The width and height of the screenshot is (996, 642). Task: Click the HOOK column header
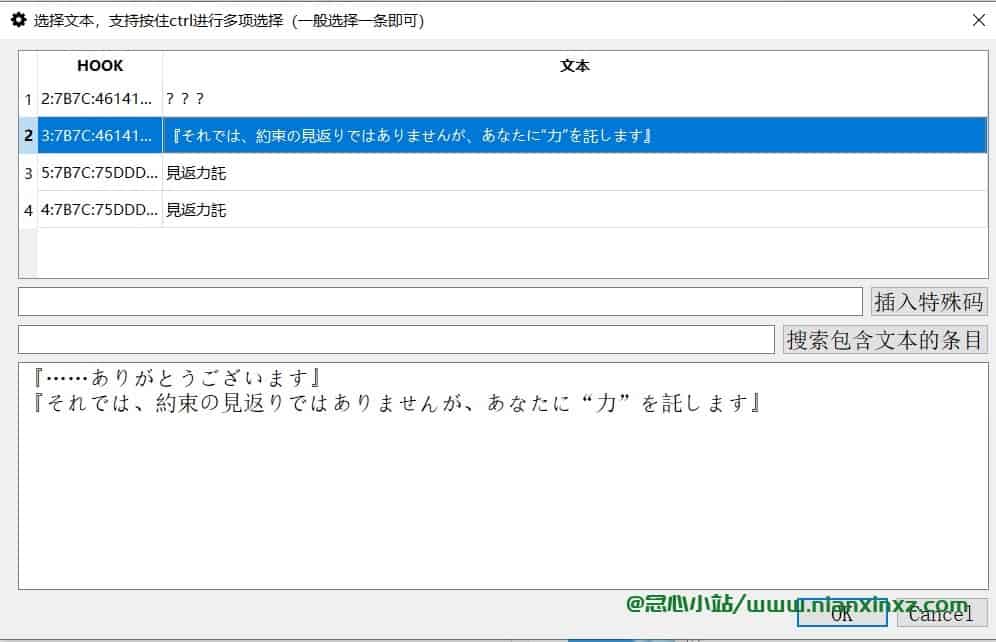point(100,65)
